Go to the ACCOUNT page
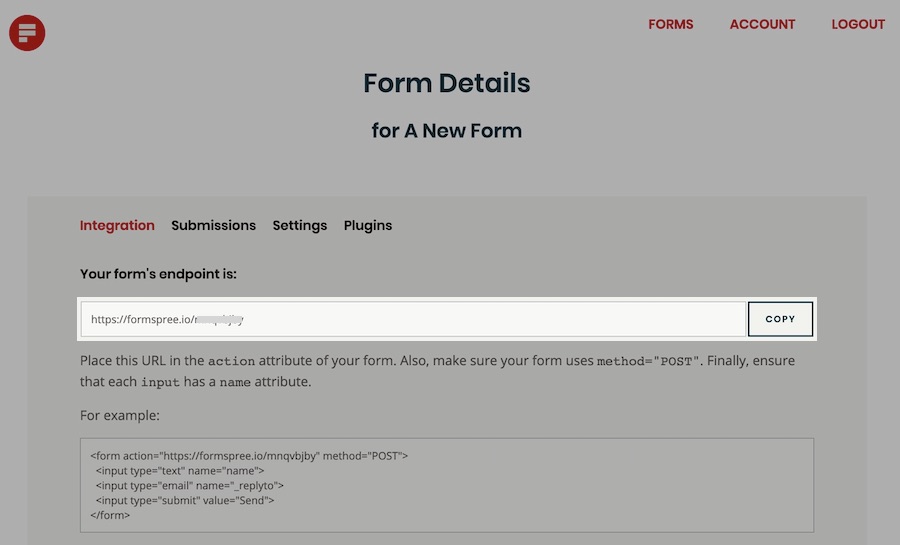 point(762,24)
